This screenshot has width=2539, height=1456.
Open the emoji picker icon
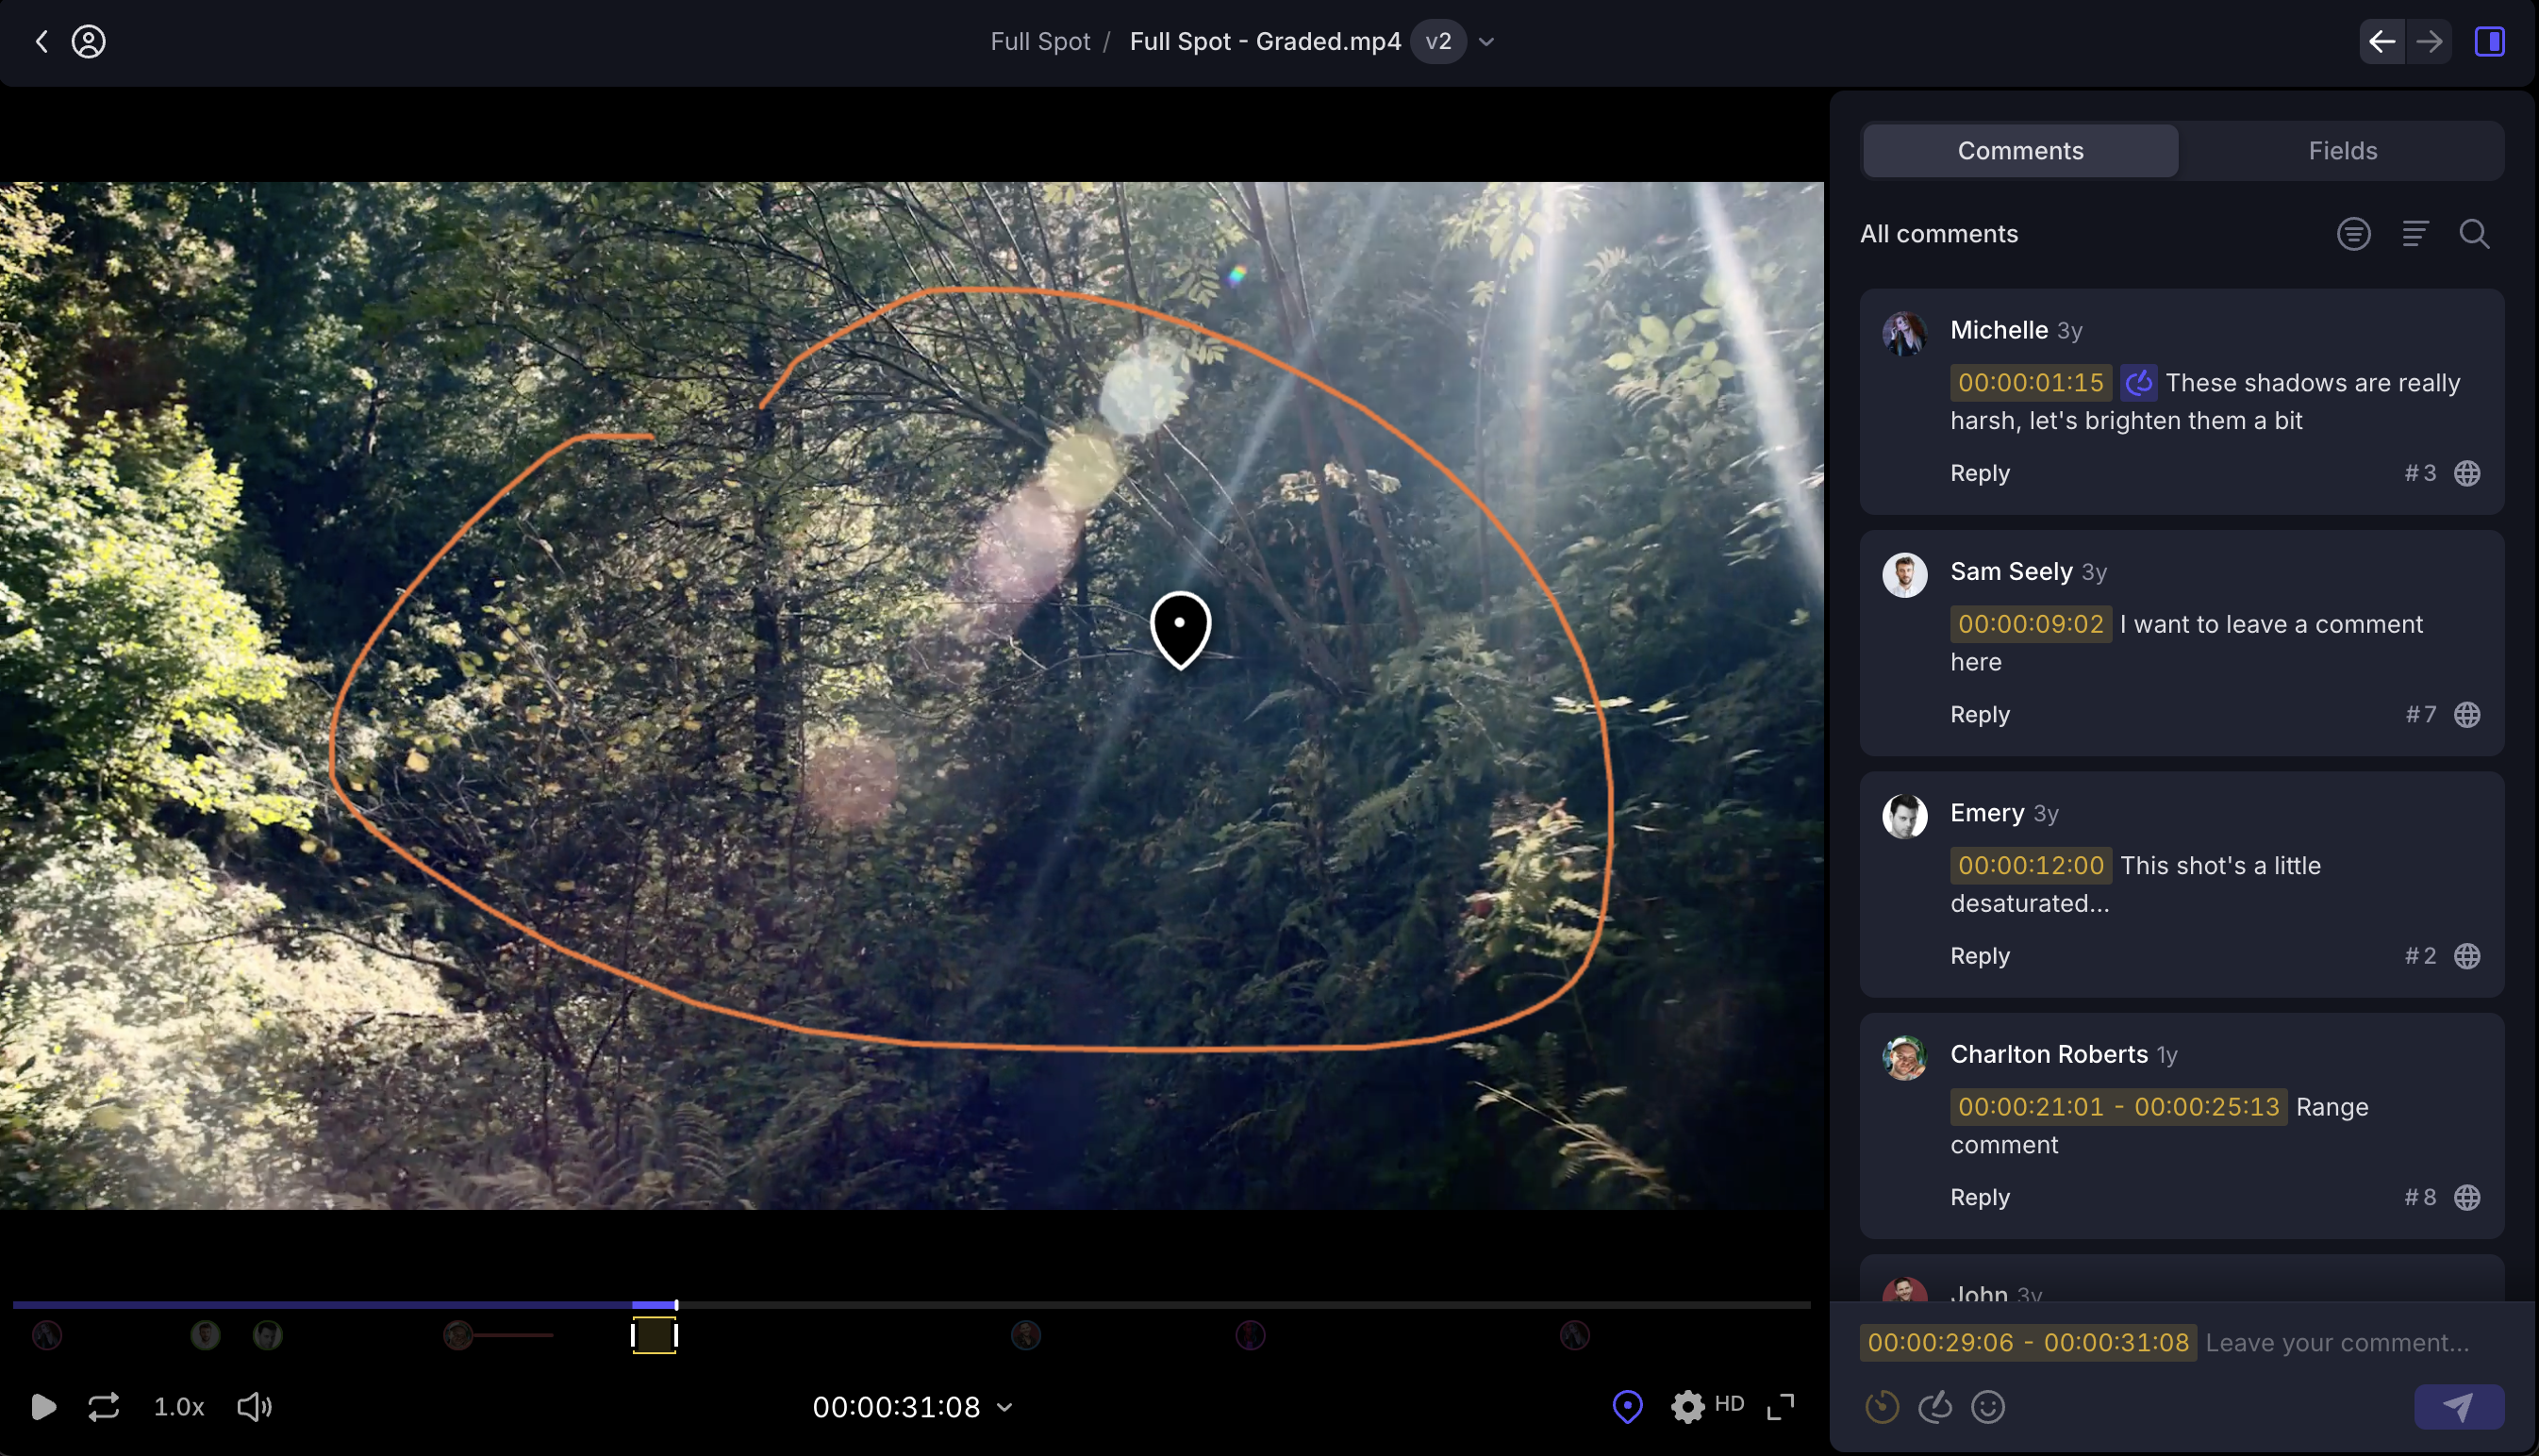coord(1987,1407)
